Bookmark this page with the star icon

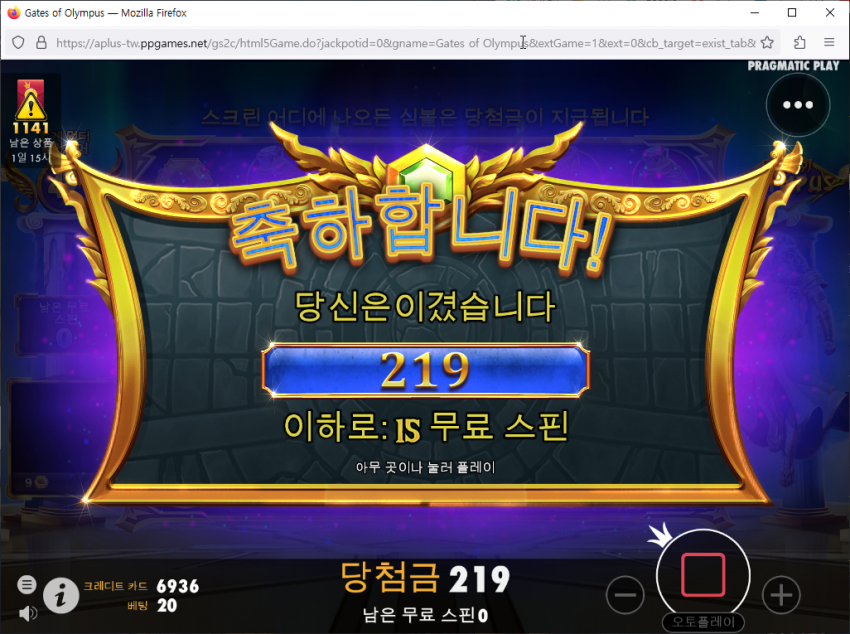point(767,42)
